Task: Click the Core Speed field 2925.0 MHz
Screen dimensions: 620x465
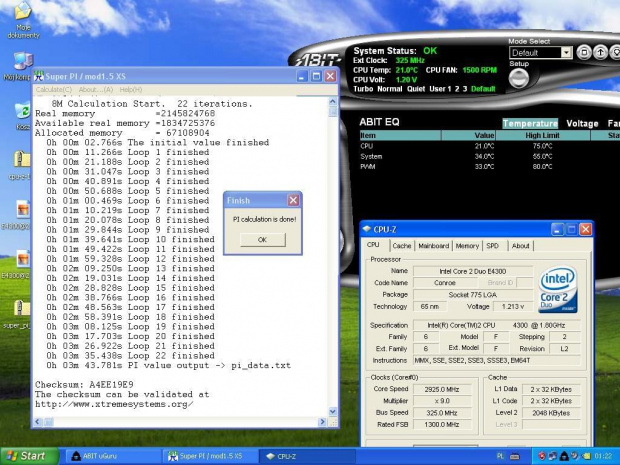Action: pos(442,389)
